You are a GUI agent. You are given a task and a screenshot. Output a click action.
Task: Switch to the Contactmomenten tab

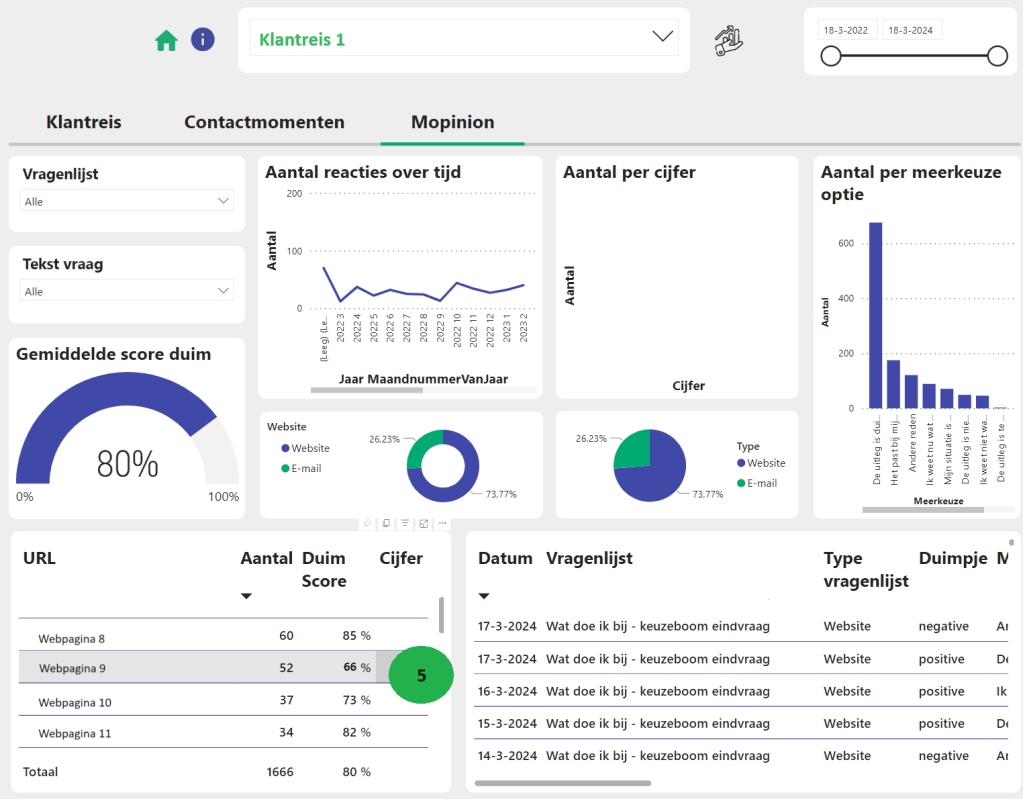pos(264,122)
